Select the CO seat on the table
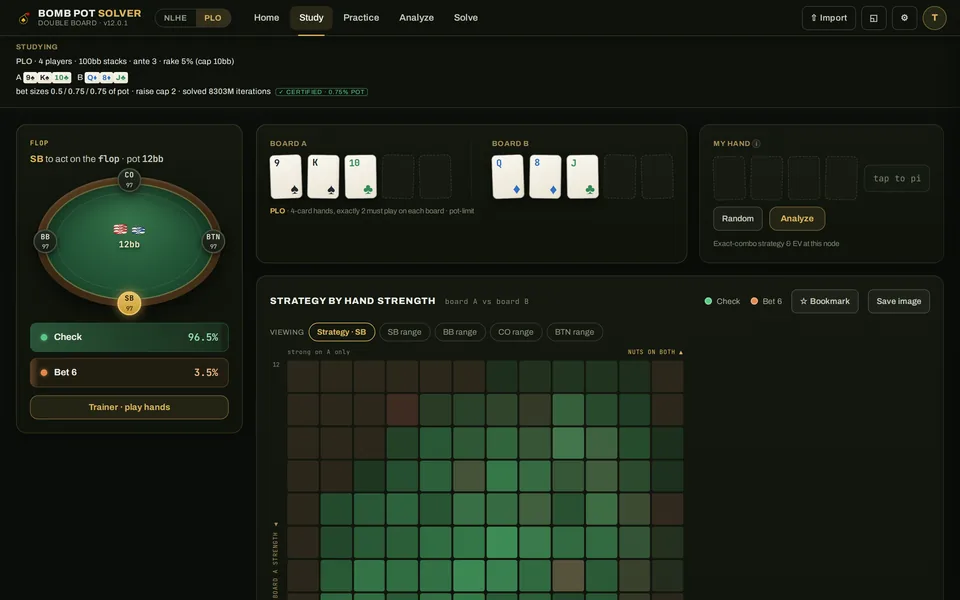Screen dimensions: 960x600 click(x=129, y=180)
